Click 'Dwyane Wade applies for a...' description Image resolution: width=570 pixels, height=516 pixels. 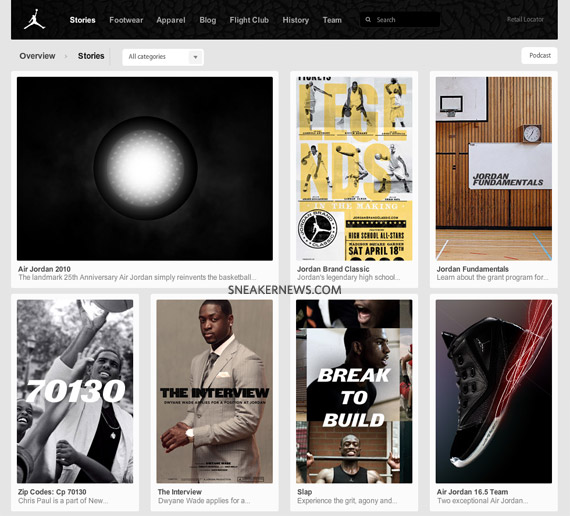click(204, 501)
